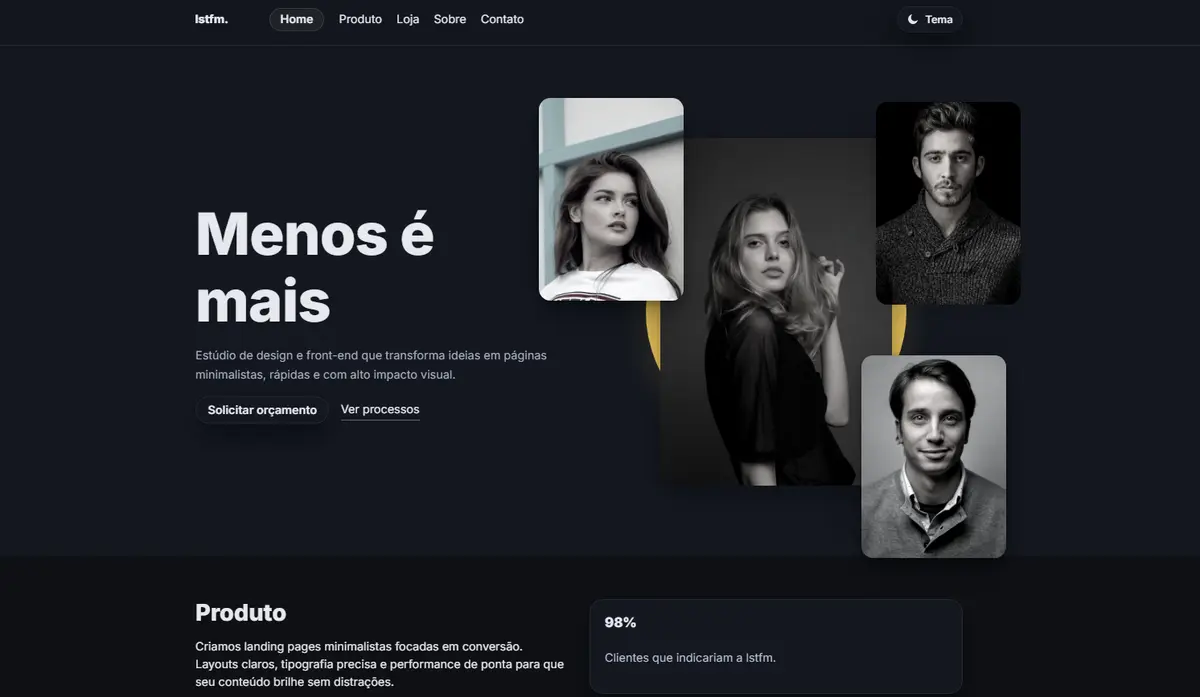1200x697 pixels.
Task: Click the Menos é mais headline
Action: 315,267
